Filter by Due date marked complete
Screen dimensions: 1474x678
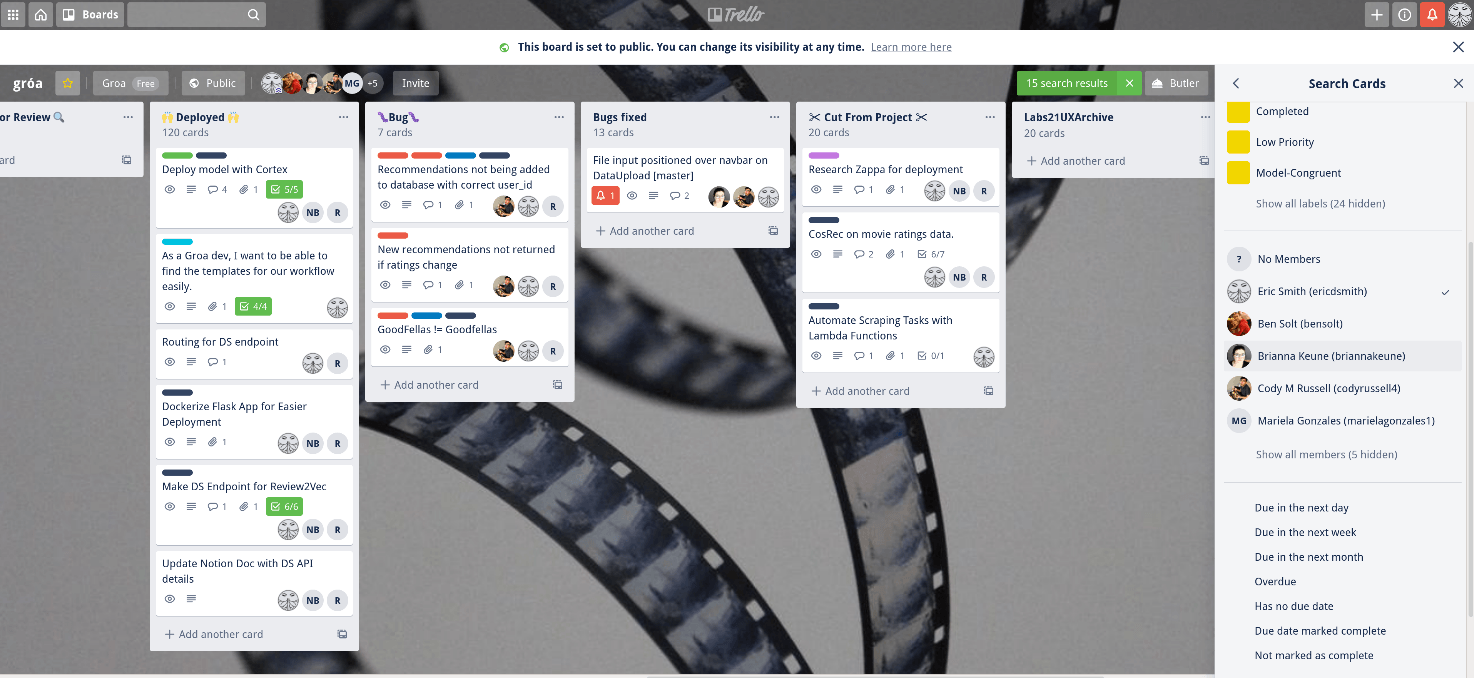click(x=1320, y=631)
